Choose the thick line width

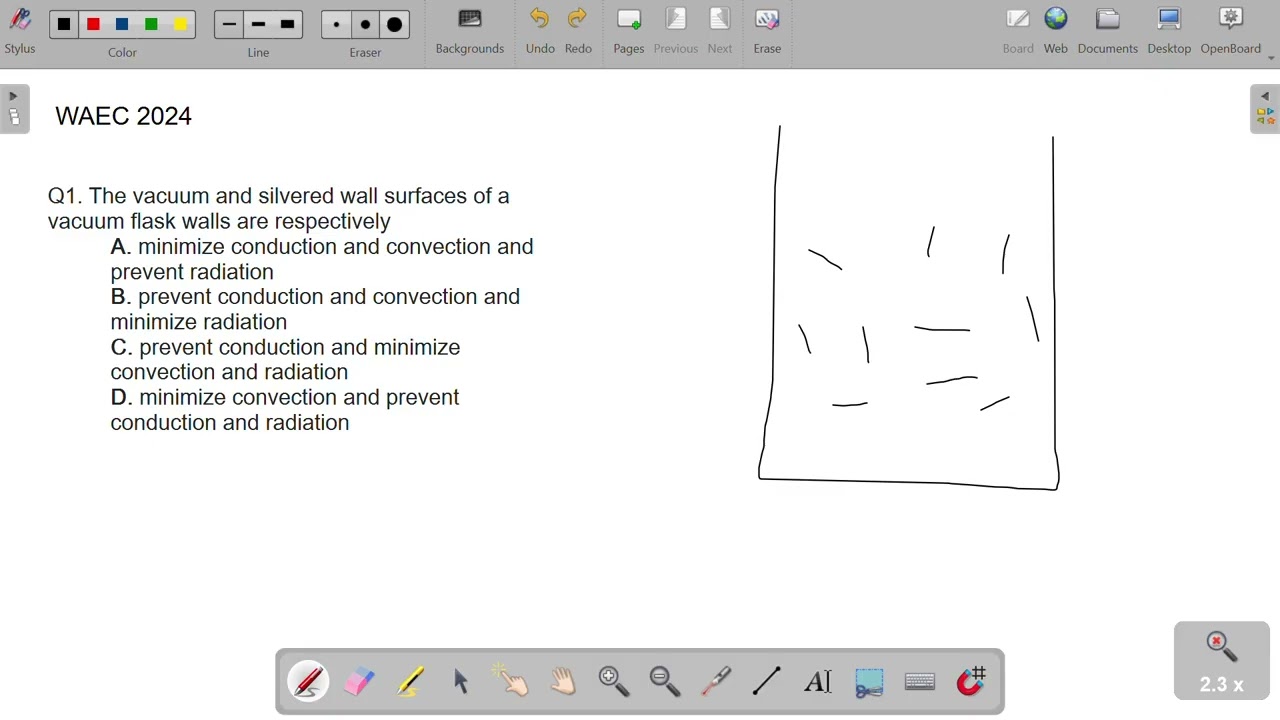[288, 25]
